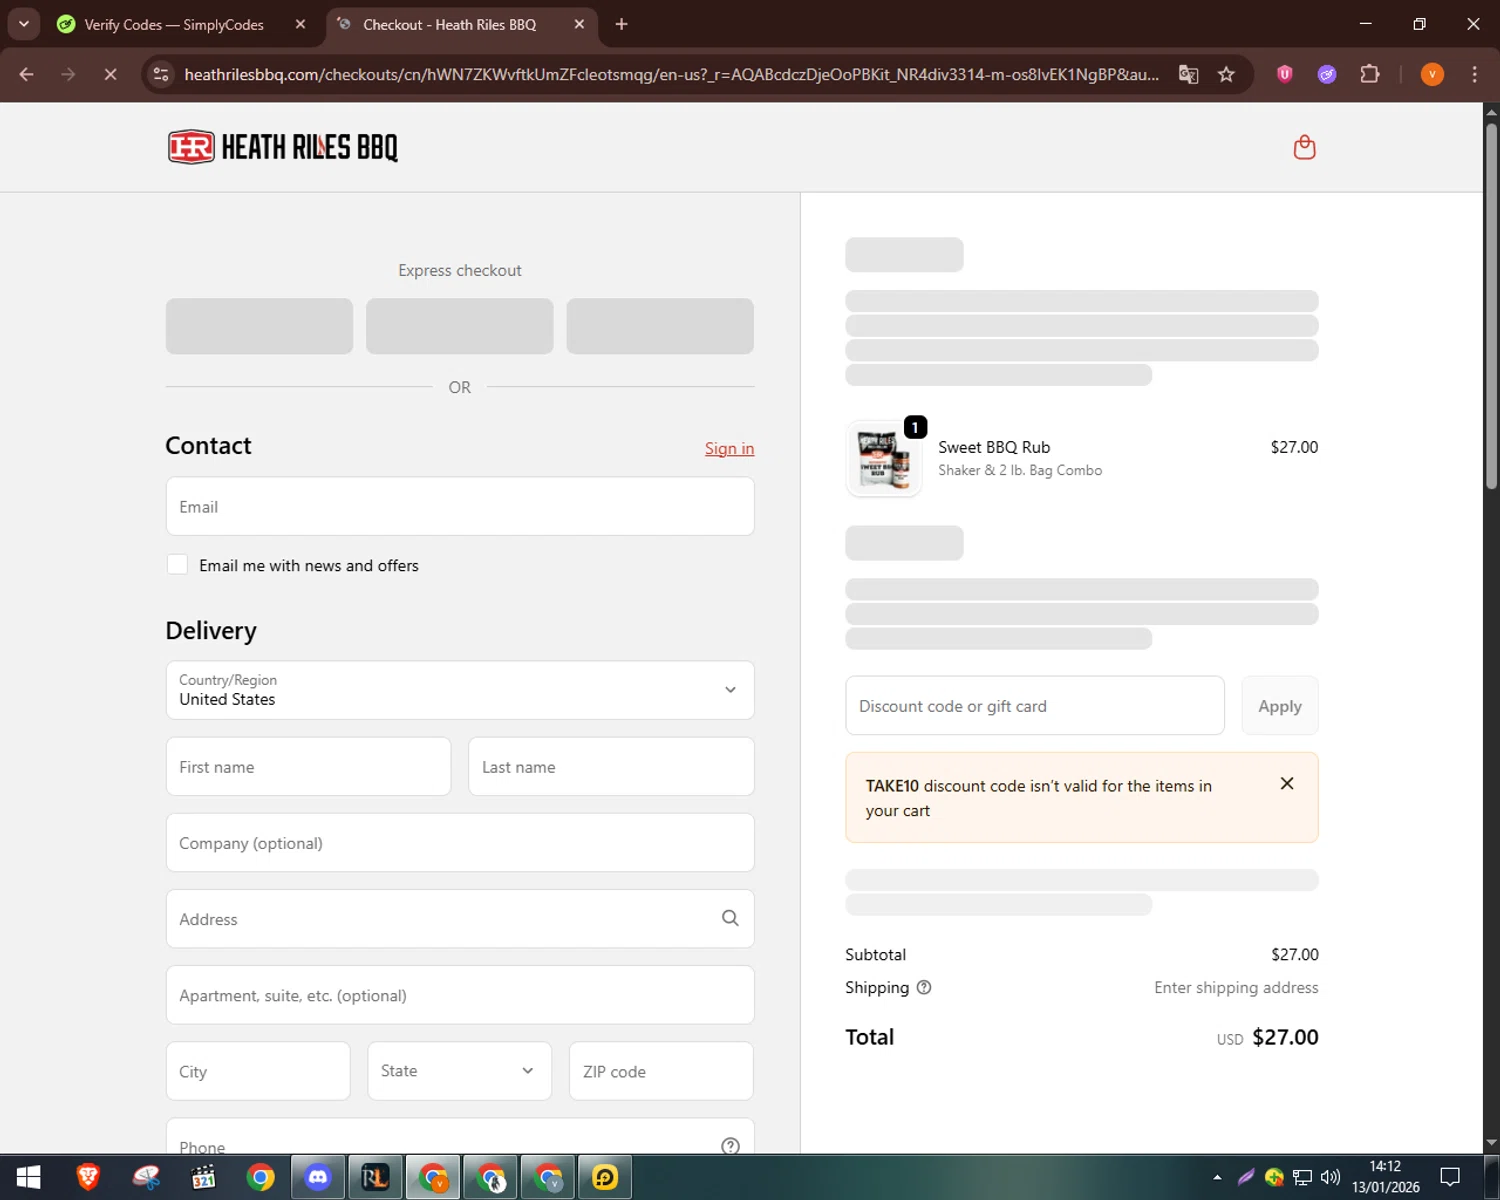
Task: View site information icon in address bar
Action: (161, 74)
